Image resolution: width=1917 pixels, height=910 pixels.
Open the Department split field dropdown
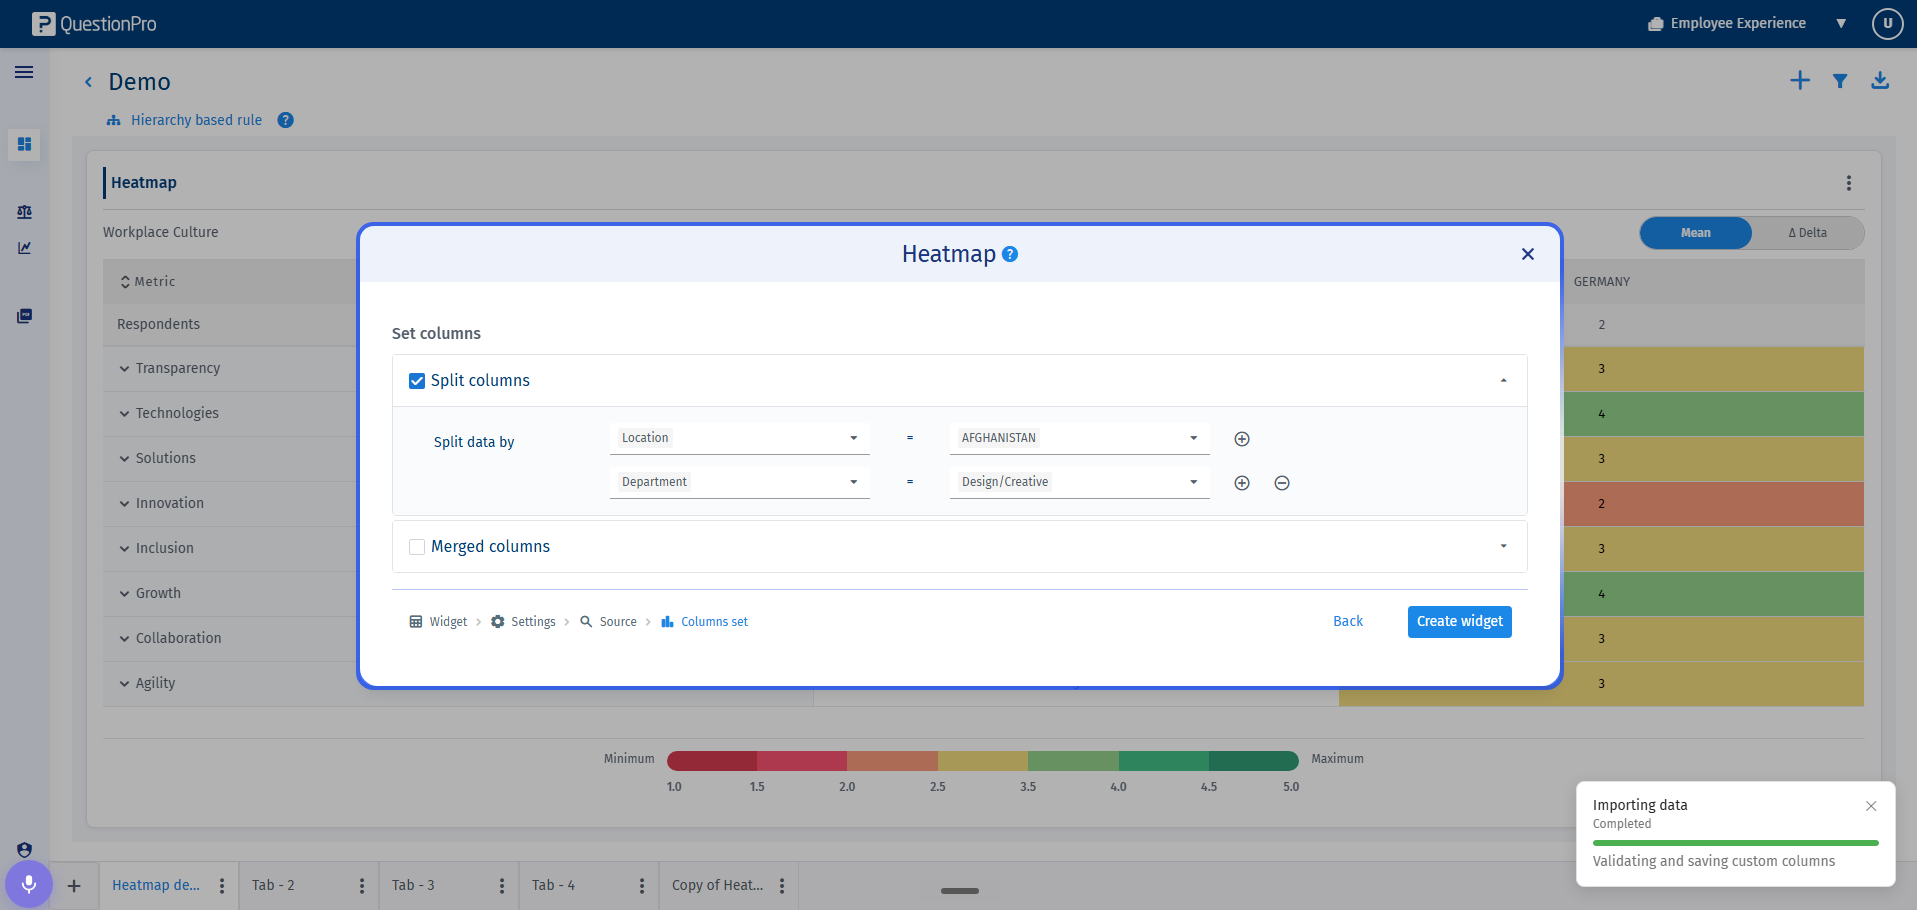[x=740, y=482]
